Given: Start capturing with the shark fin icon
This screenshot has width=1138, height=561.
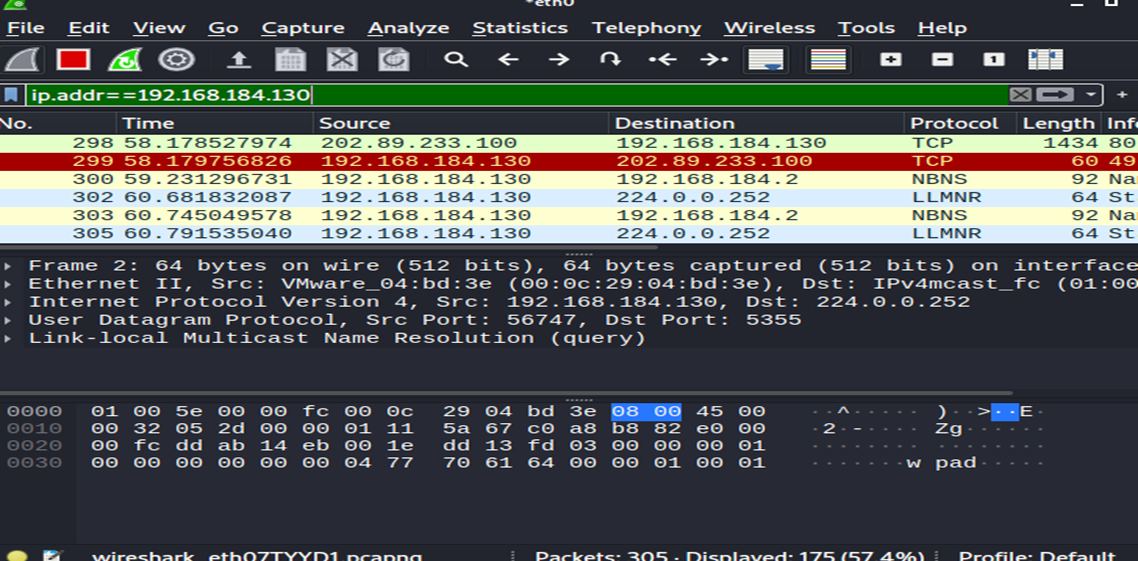Looking at the screenshot, I should 20,60.
